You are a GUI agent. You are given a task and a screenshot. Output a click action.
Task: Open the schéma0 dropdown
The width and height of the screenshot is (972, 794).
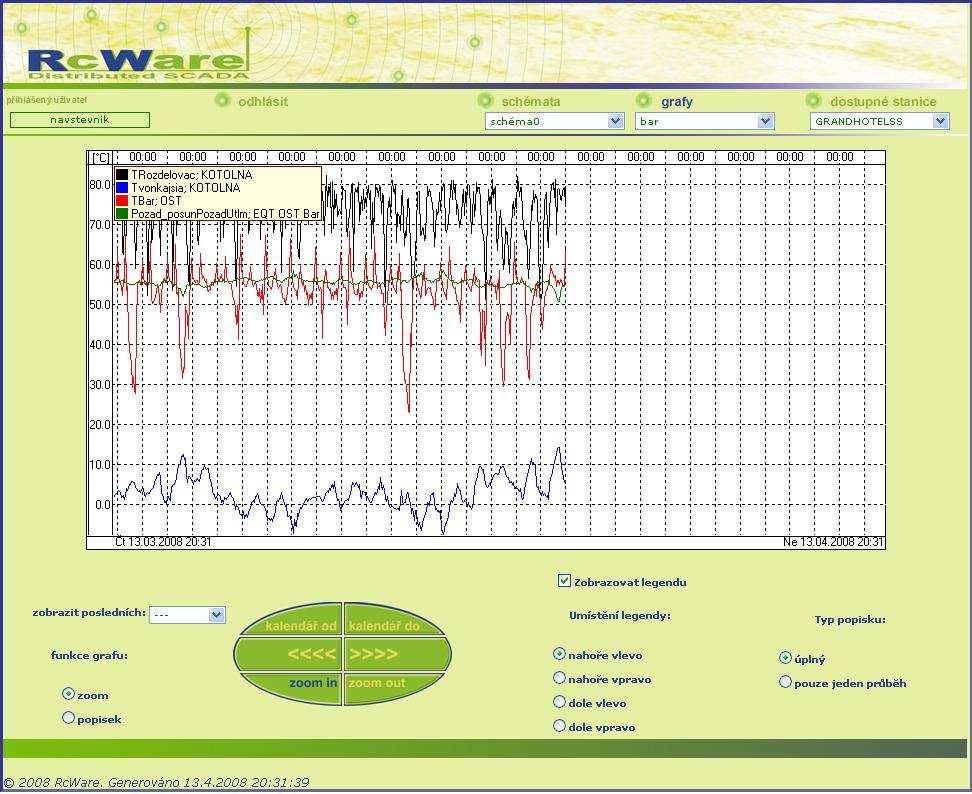pyautogui.click(x=554, y=121)
